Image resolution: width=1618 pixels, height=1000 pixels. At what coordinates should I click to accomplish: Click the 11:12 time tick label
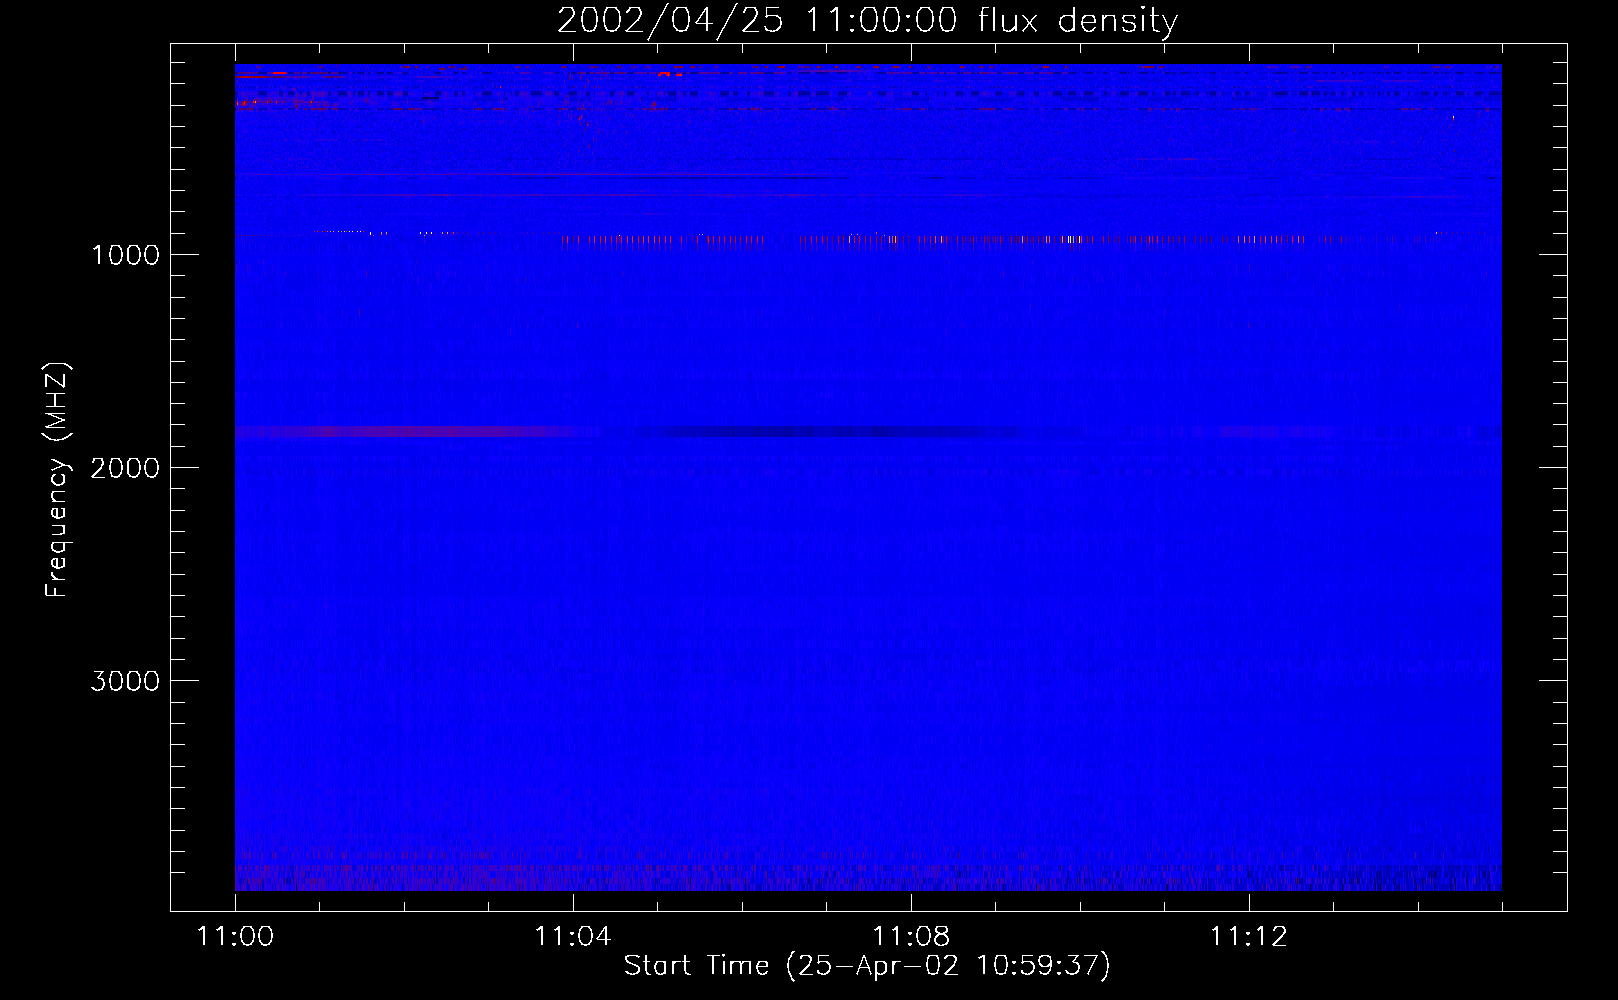click(x=1249, y=936)
